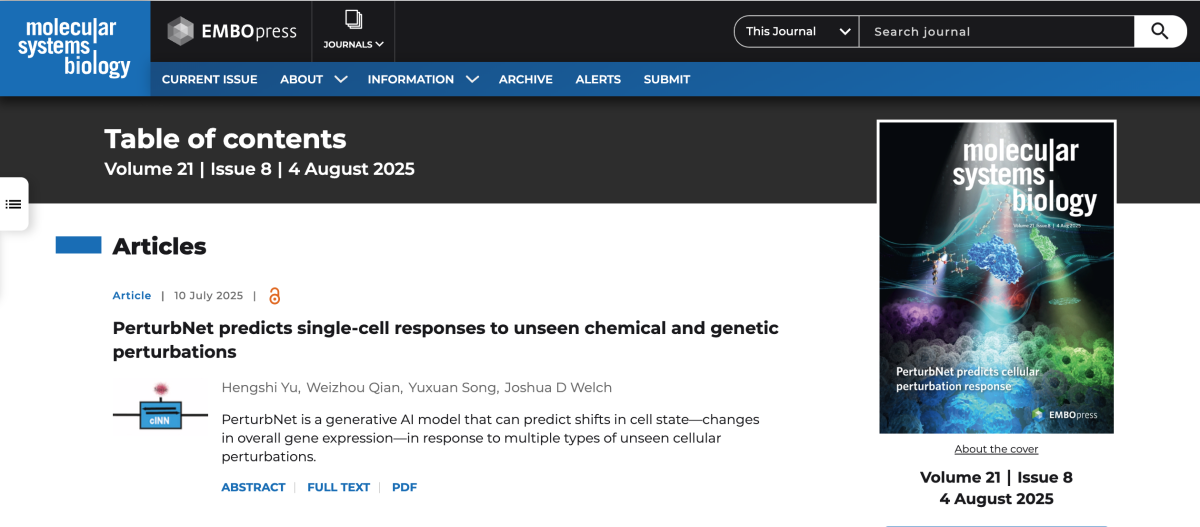Open the About the cover link
Screen dimensions: 1200x527
click(x=996, y=449)
